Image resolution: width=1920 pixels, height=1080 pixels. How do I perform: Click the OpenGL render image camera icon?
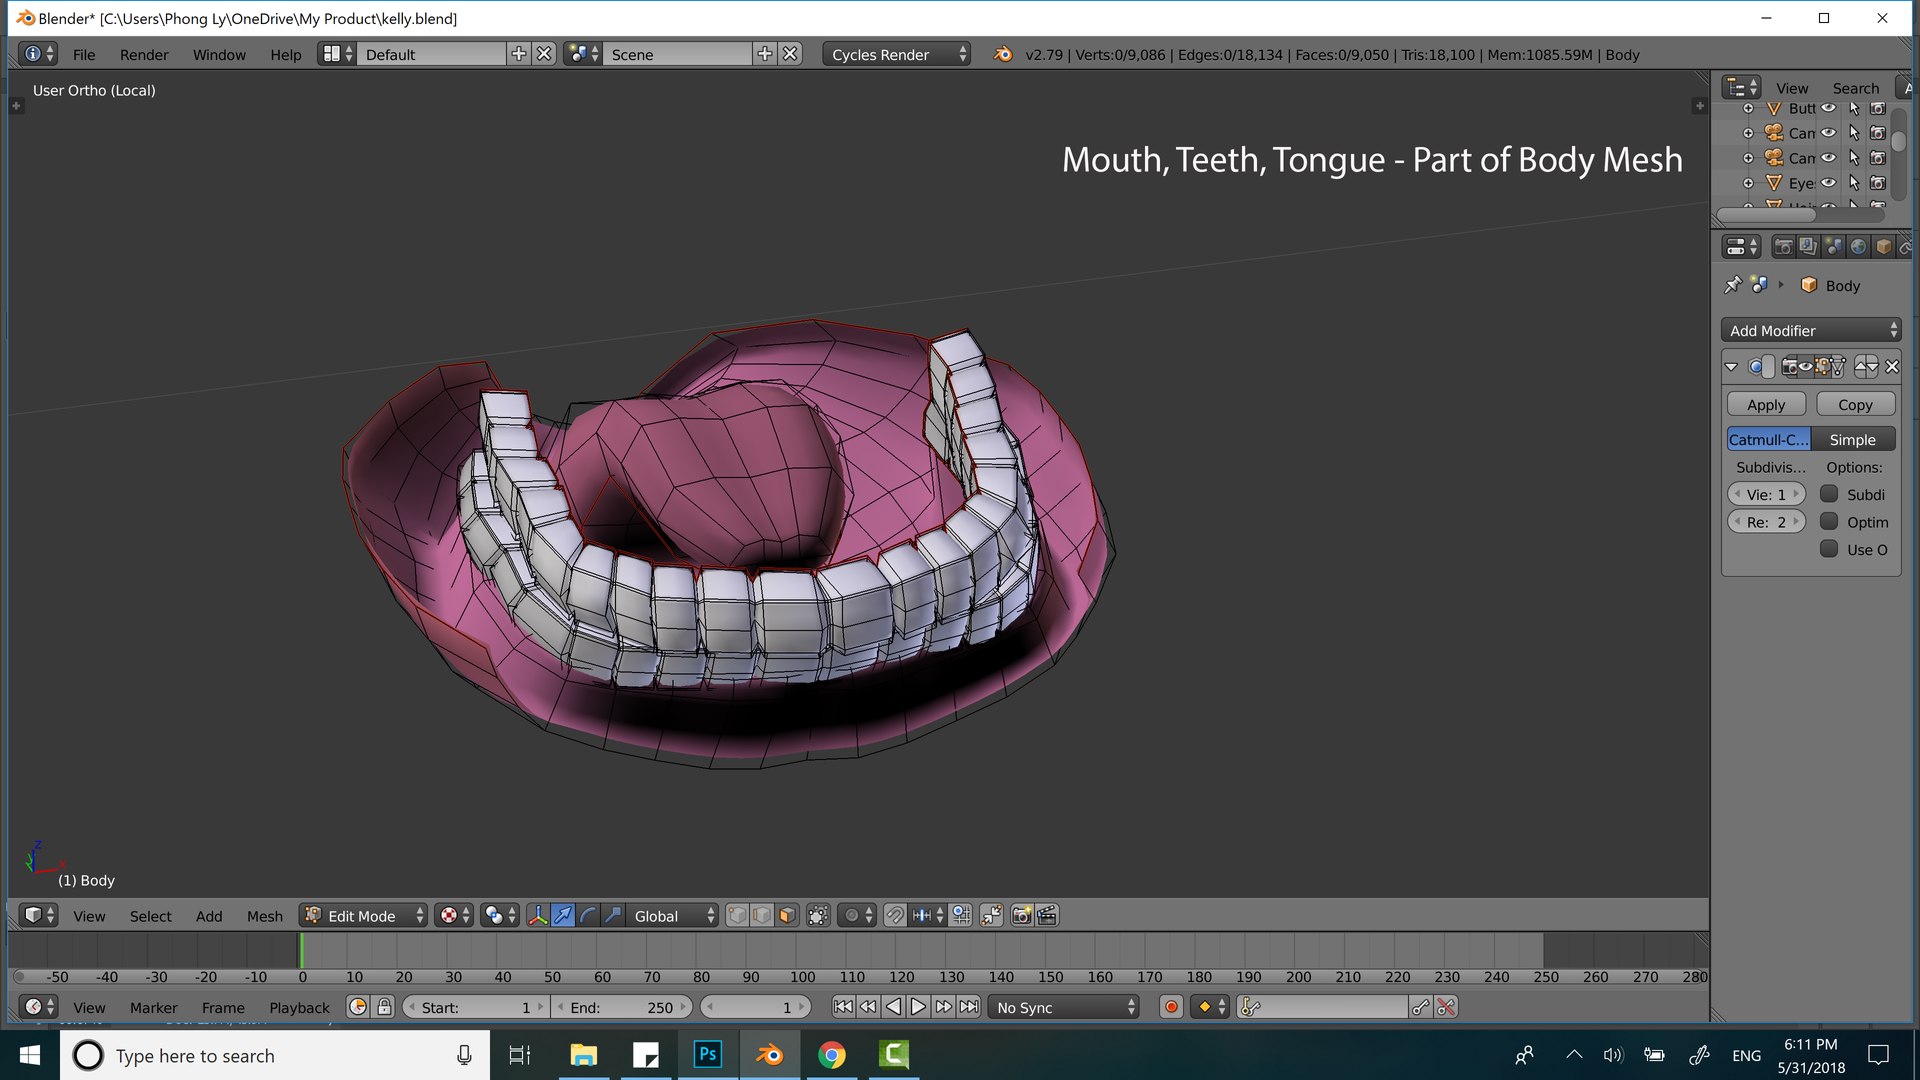coord(1022,916)
